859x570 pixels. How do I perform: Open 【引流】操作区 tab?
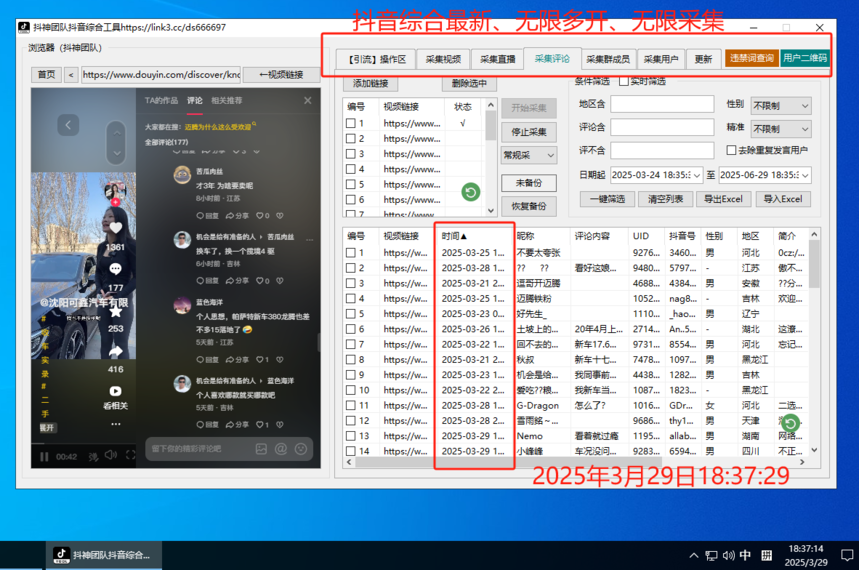point(377,59)
